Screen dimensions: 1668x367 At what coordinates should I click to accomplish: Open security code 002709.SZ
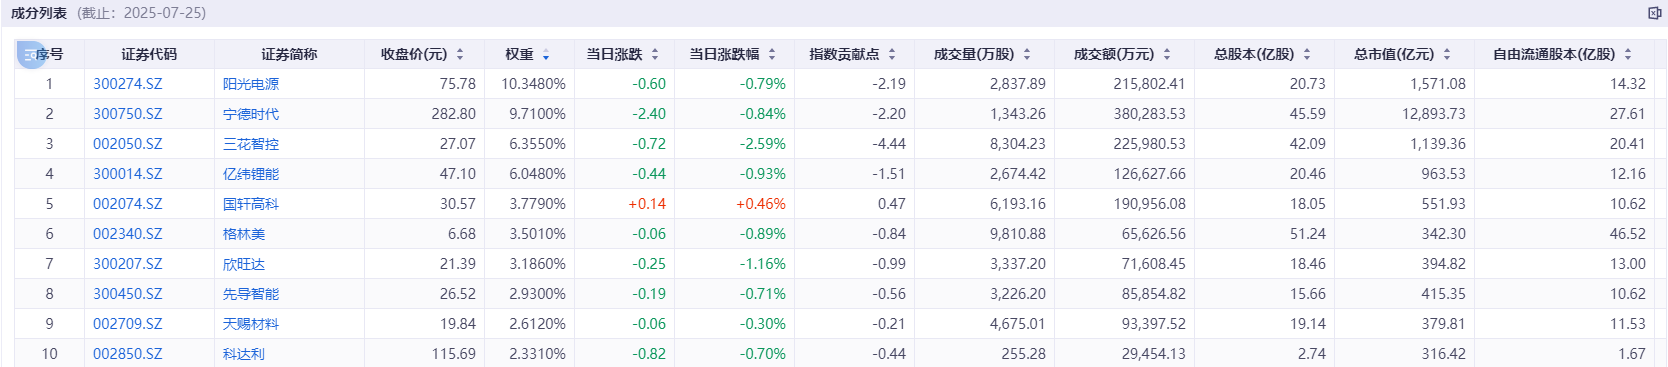point(127,324)
